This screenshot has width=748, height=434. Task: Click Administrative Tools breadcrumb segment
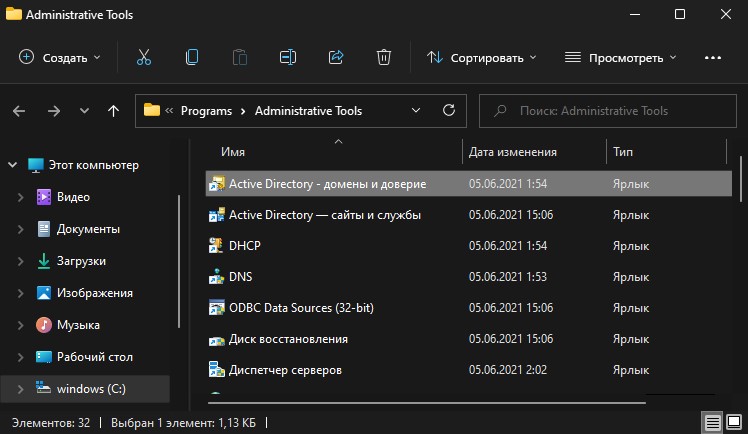pos(308,111)
